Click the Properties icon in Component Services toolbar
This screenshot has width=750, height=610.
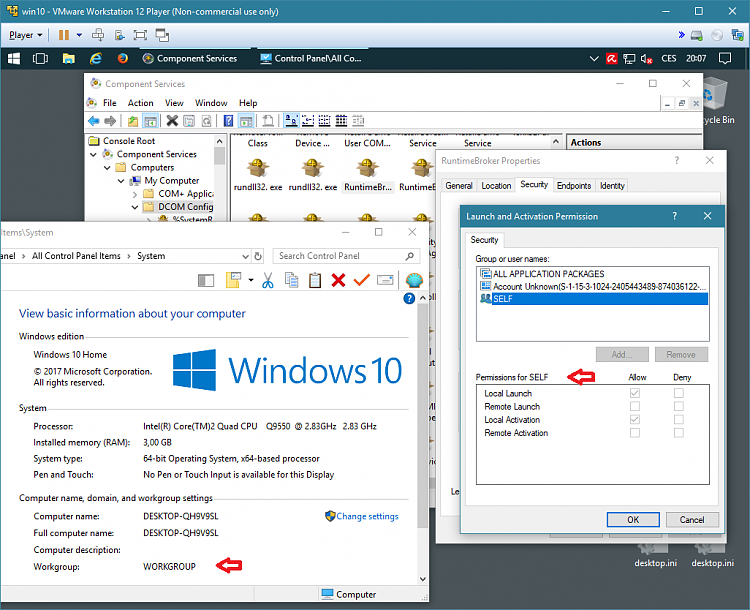pos(189,121)
